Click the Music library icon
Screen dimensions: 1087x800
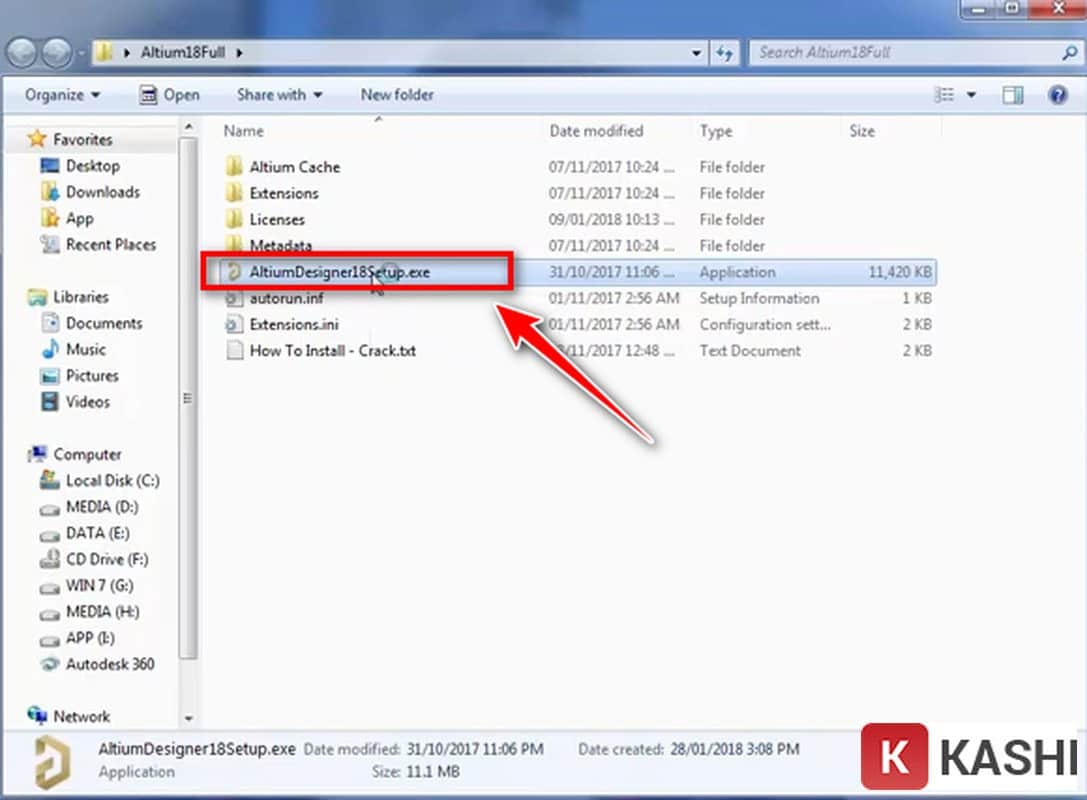[x=49, y=349]
